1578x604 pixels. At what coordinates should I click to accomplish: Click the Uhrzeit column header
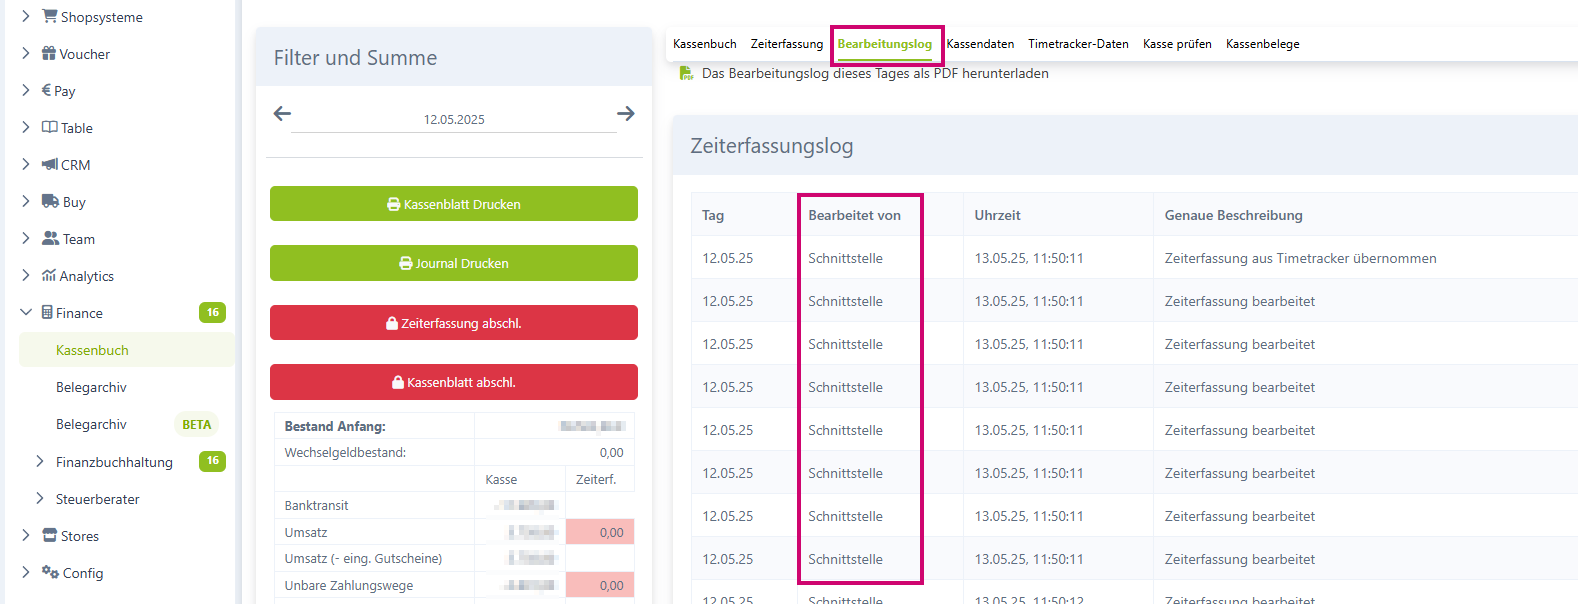(x=997, y=215)
